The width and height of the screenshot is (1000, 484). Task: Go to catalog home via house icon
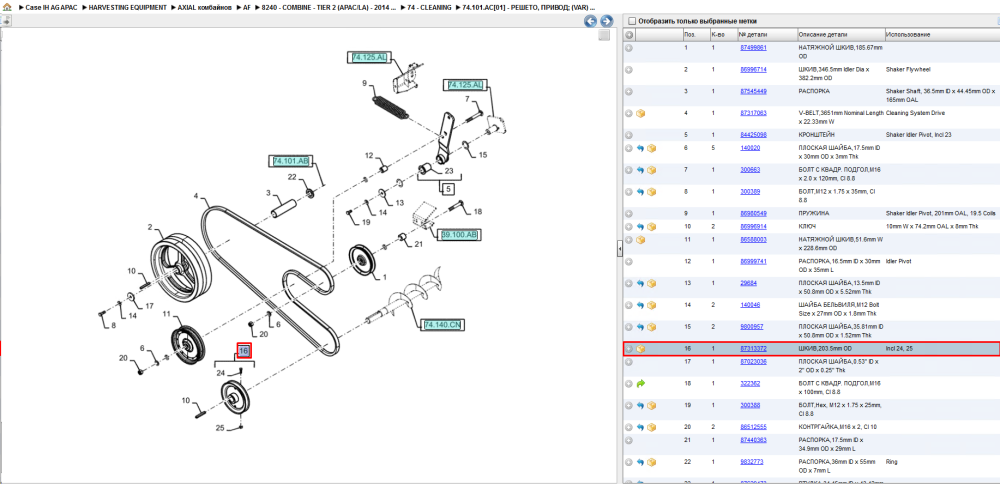click(x=6, y=7)
